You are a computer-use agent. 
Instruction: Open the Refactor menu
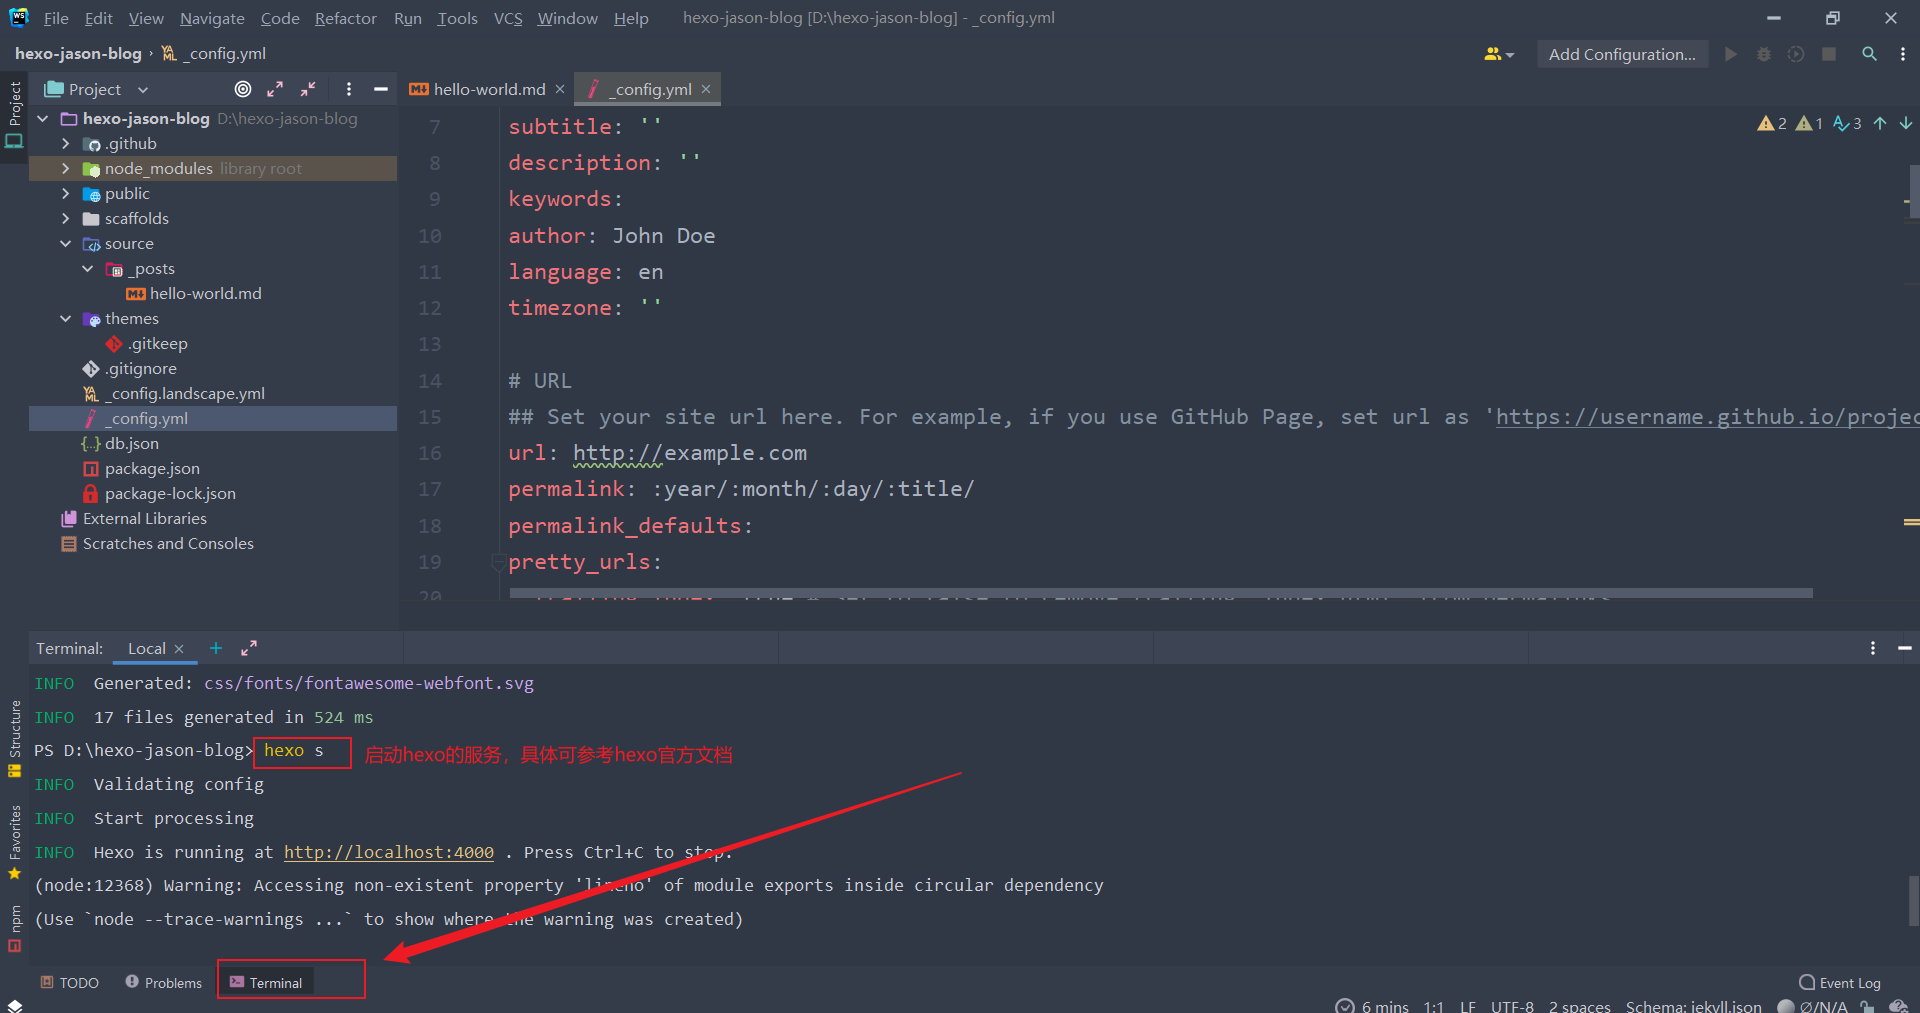coord(346,18)
